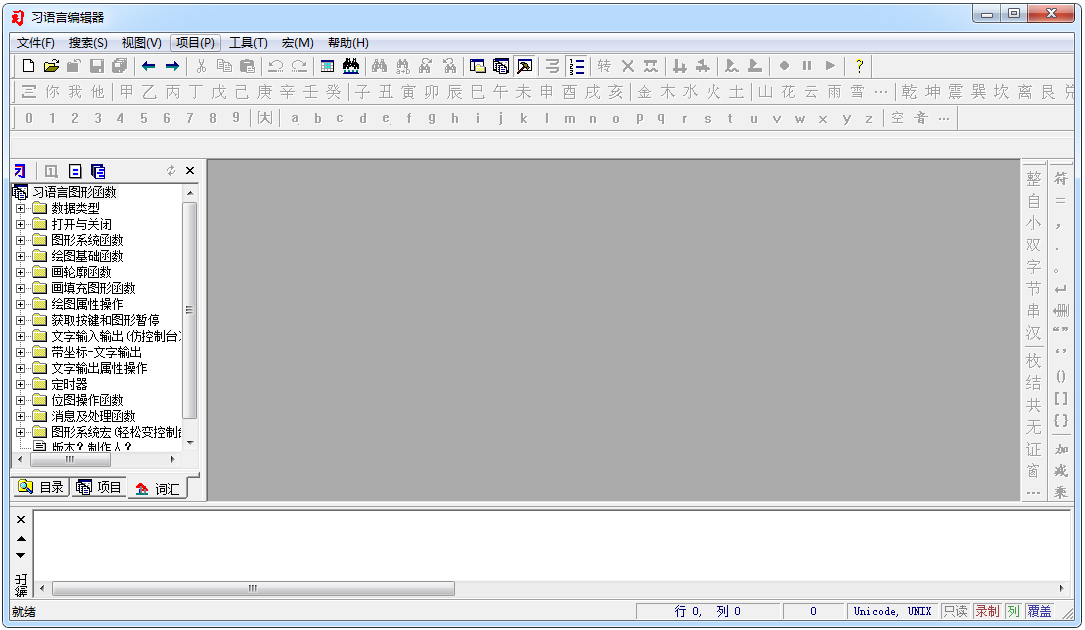Screen dimensions: 1085x630
Task: Click the New file icon in the toolbar
Action: 28,66
